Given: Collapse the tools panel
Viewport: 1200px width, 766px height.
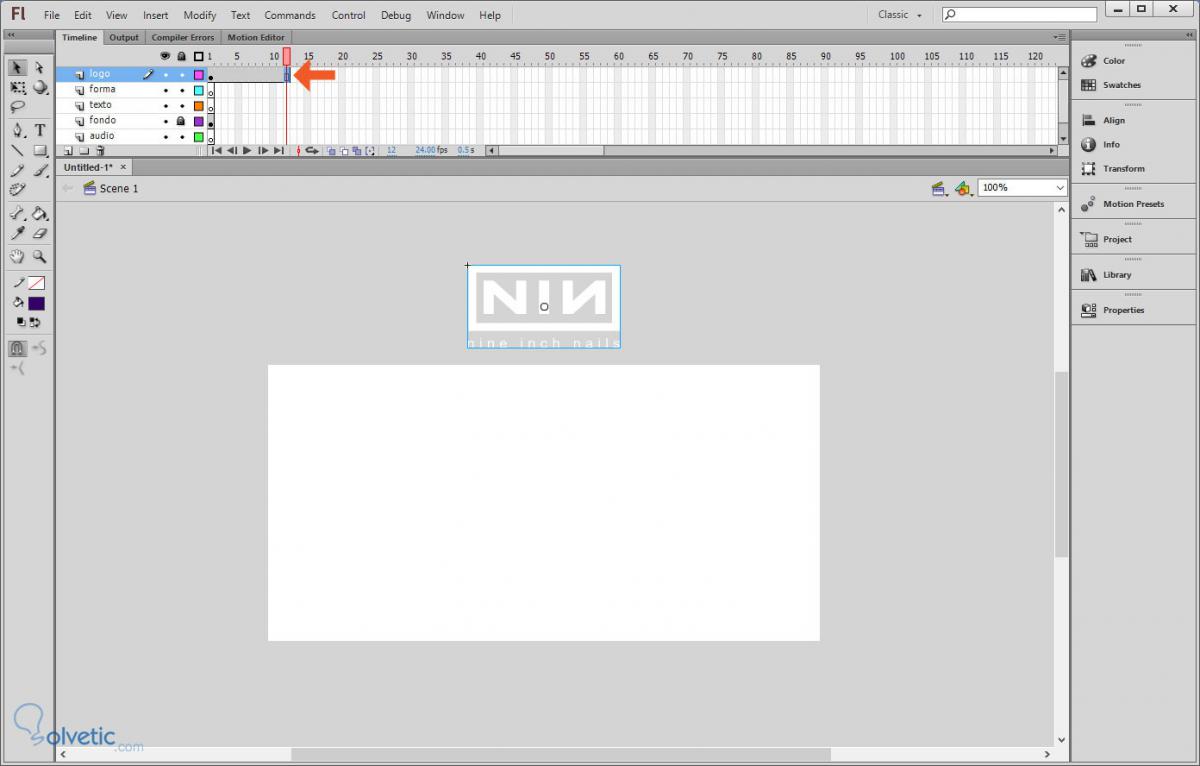Looking at the screenshot, I should tap(11, 34).
